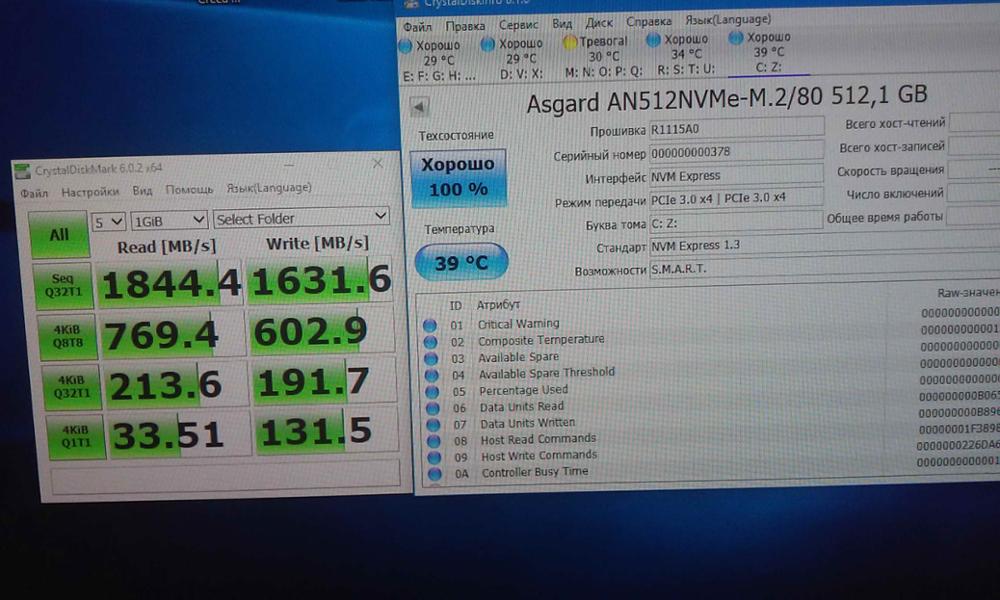Click status circle of Available Spare Threshold row
Image resolution: width=1000 pixels, height=600 pixels.
click(432, 375)
